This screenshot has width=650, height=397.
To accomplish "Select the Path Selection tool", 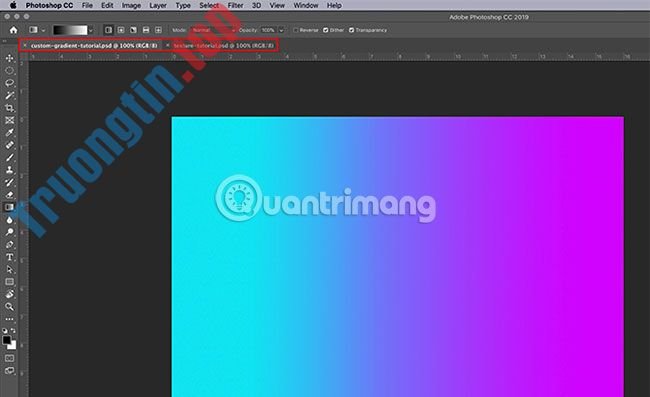I will click(10, 269).
